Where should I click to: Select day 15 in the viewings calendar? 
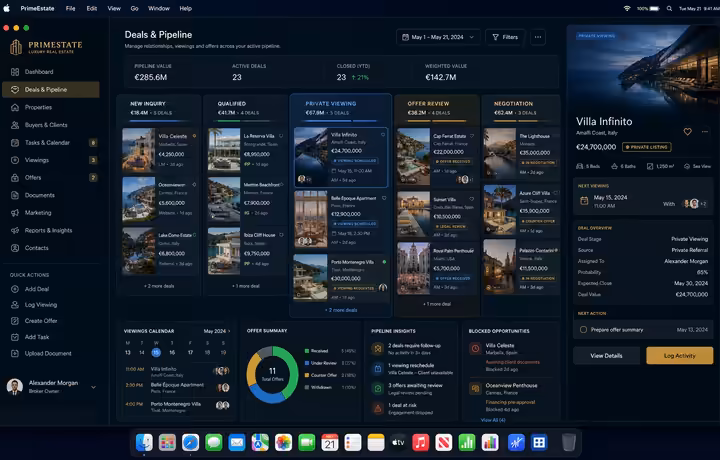[x=156, y=353]
